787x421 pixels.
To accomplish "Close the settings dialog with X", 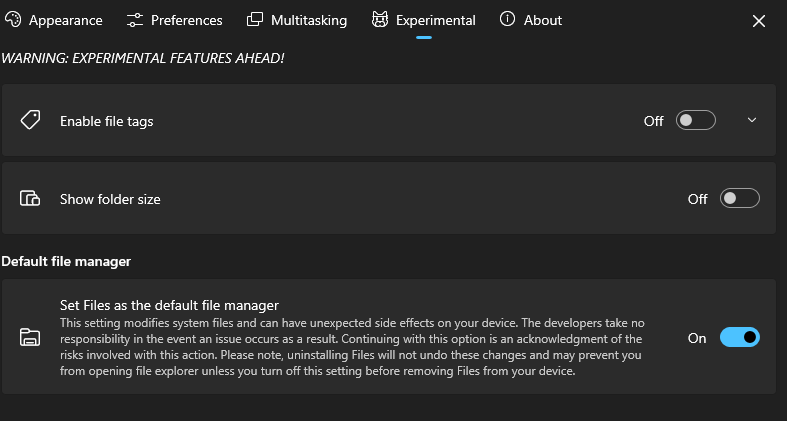I will point(758,20).
